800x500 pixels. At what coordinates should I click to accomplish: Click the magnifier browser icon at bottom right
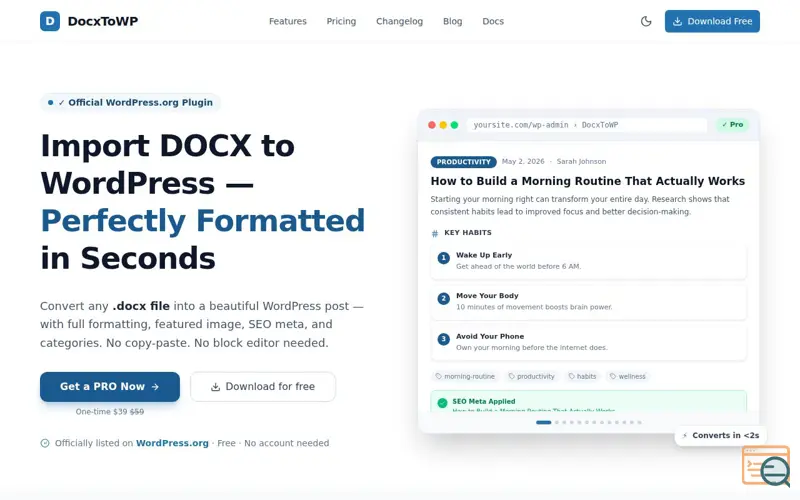[x=766, y=465]
